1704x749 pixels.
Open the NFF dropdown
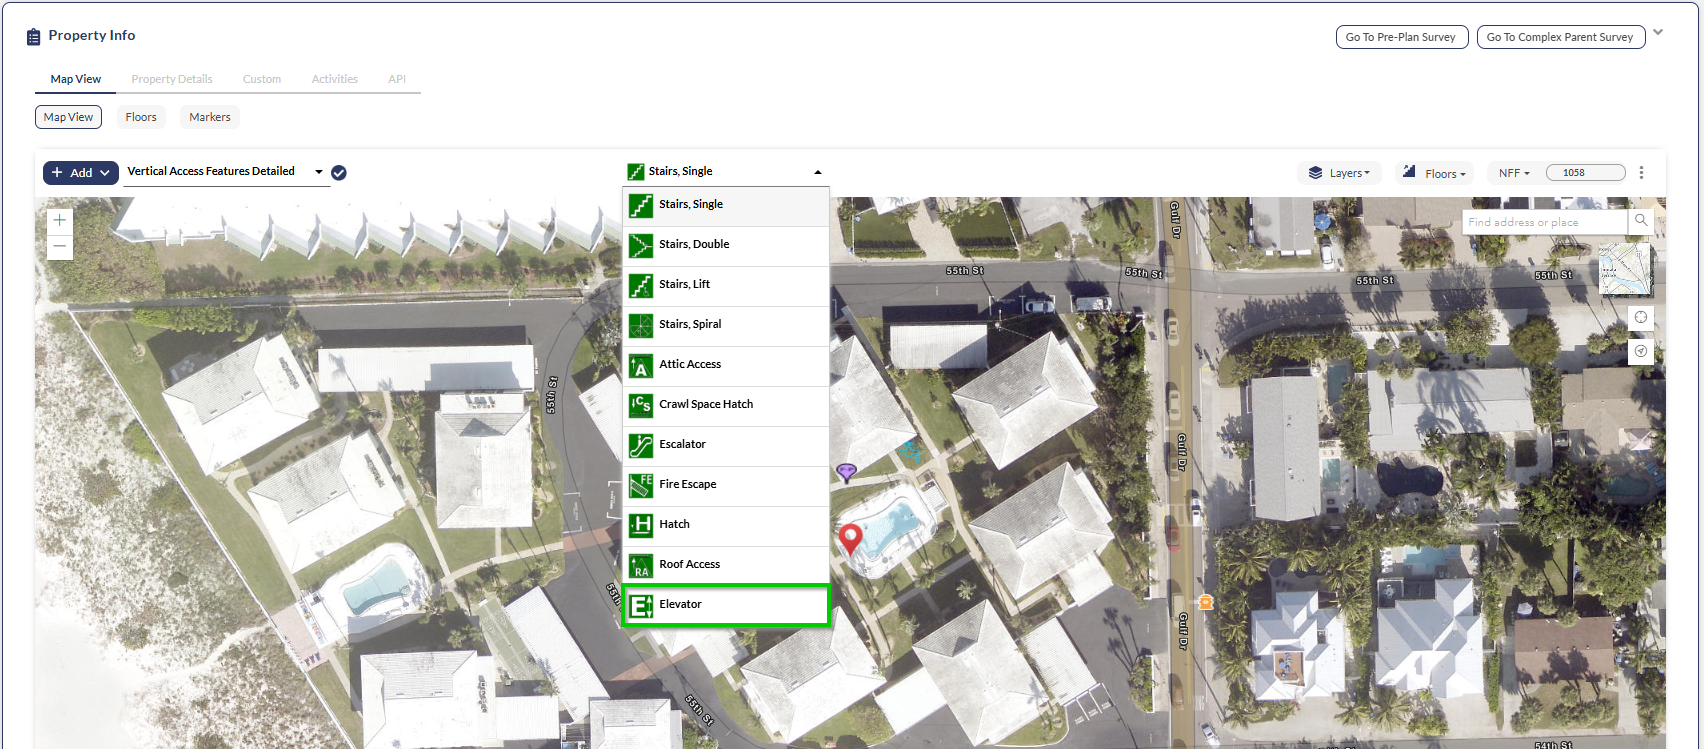[x=1514, y=173]
